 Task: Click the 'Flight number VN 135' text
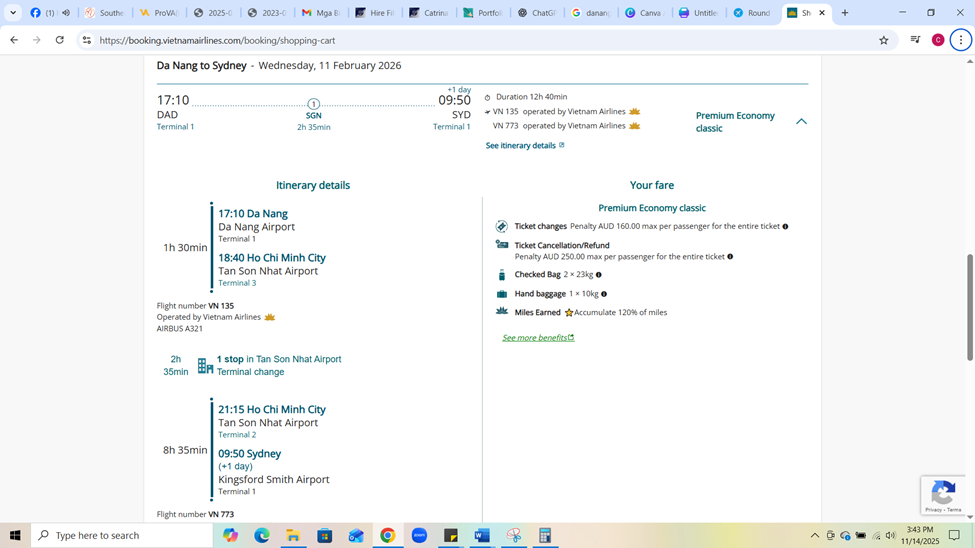[195, 306]
